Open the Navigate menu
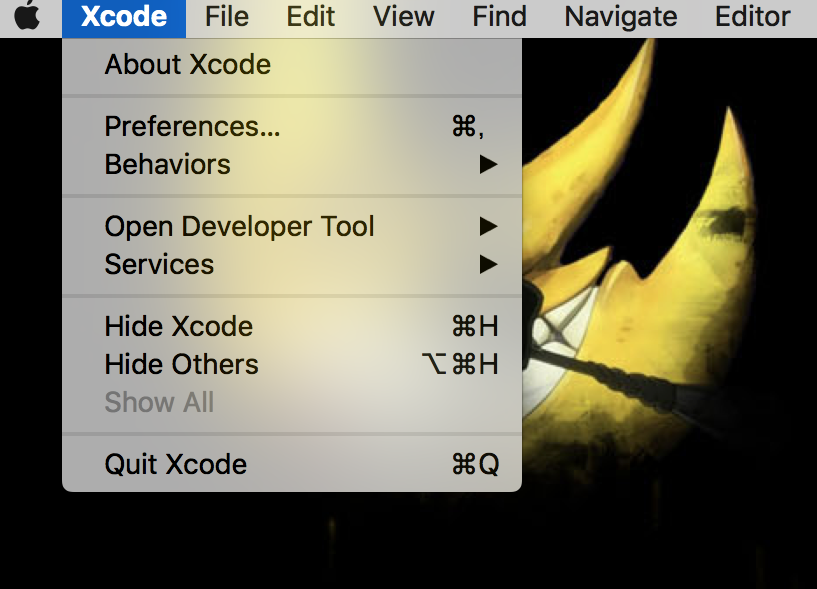 pos(621,17)
